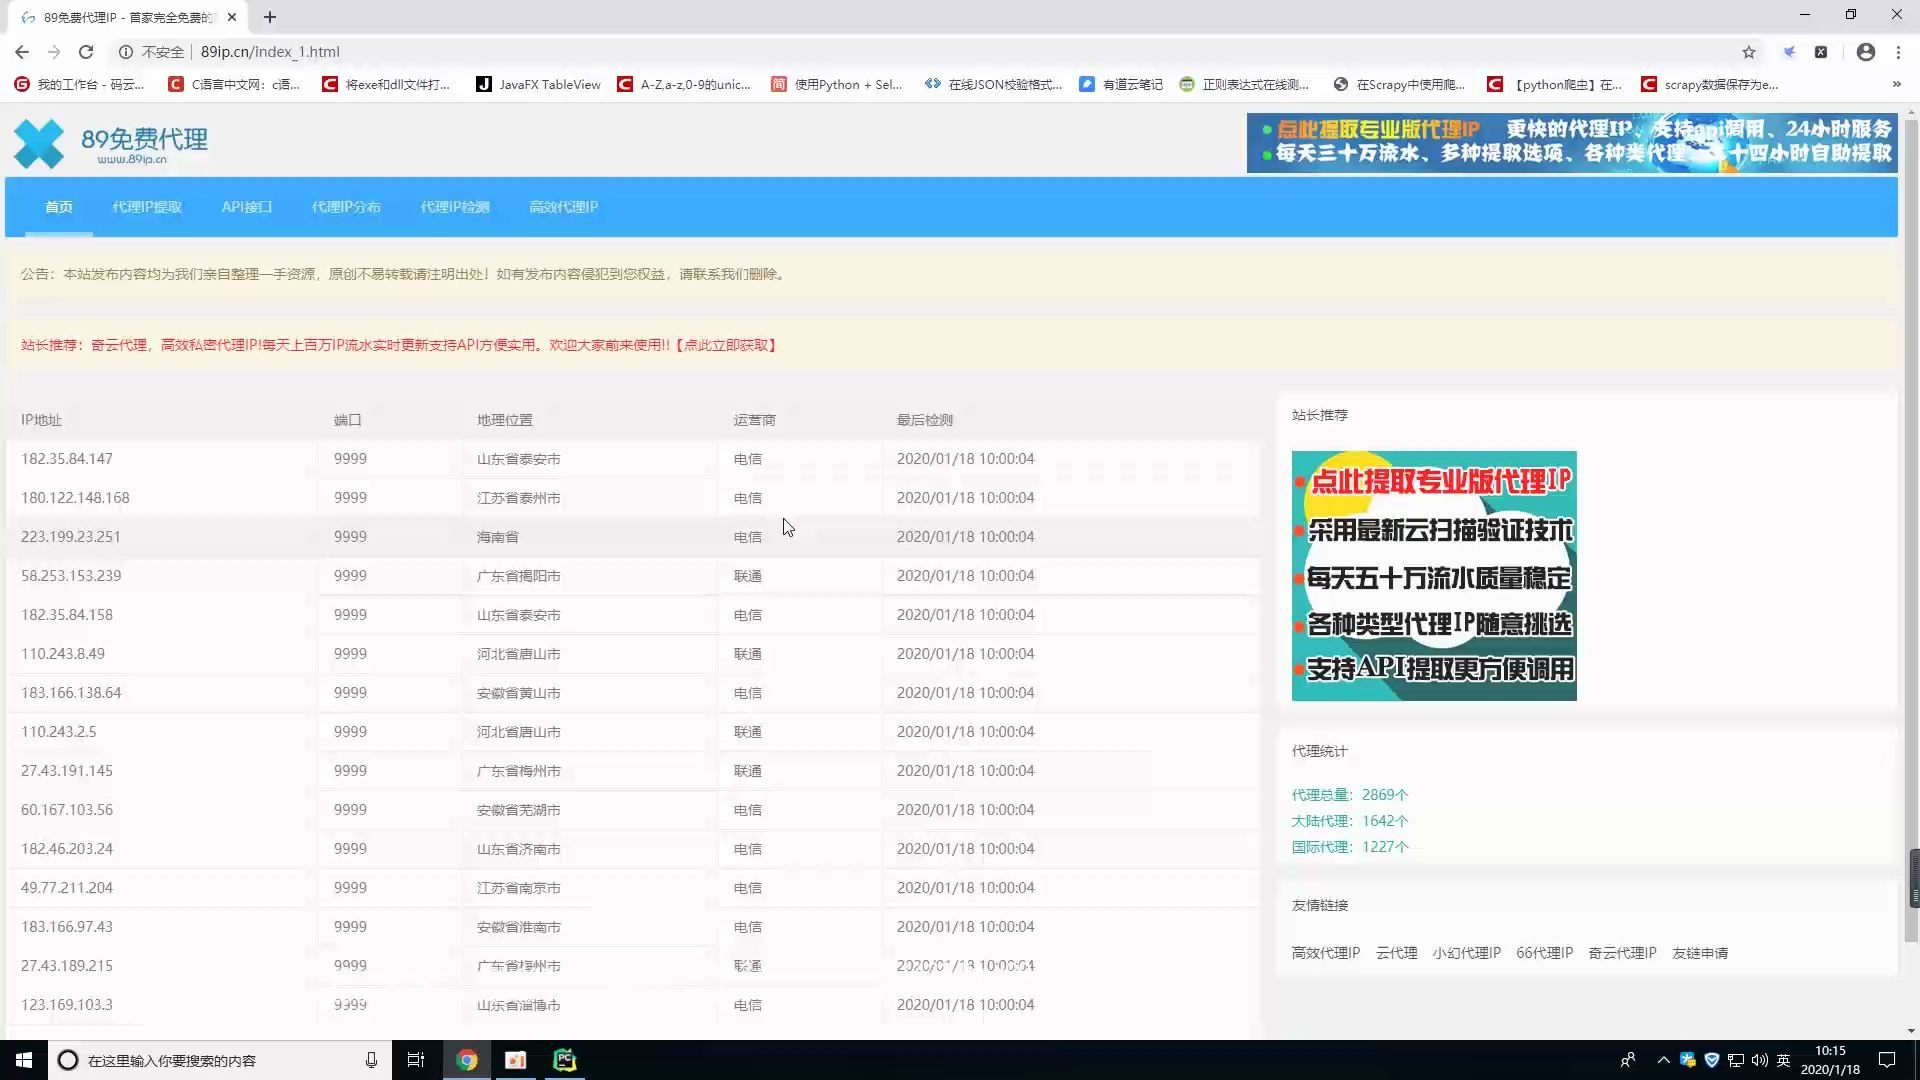Show hidden icons in the system tray
This screenshot has width=1920, height=1080.
[1663, 1059]
